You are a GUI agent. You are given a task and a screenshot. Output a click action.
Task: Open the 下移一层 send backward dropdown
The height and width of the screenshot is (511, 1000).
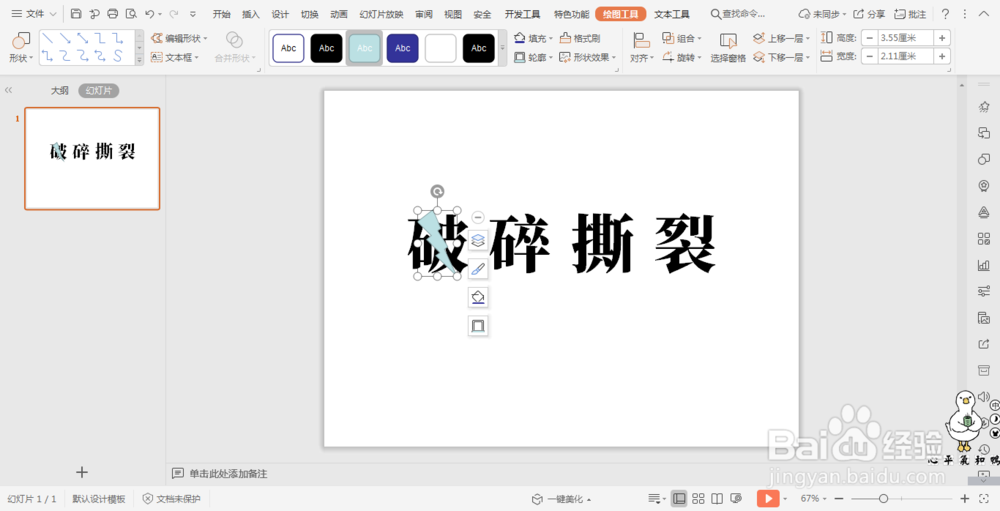pos(807,57)
